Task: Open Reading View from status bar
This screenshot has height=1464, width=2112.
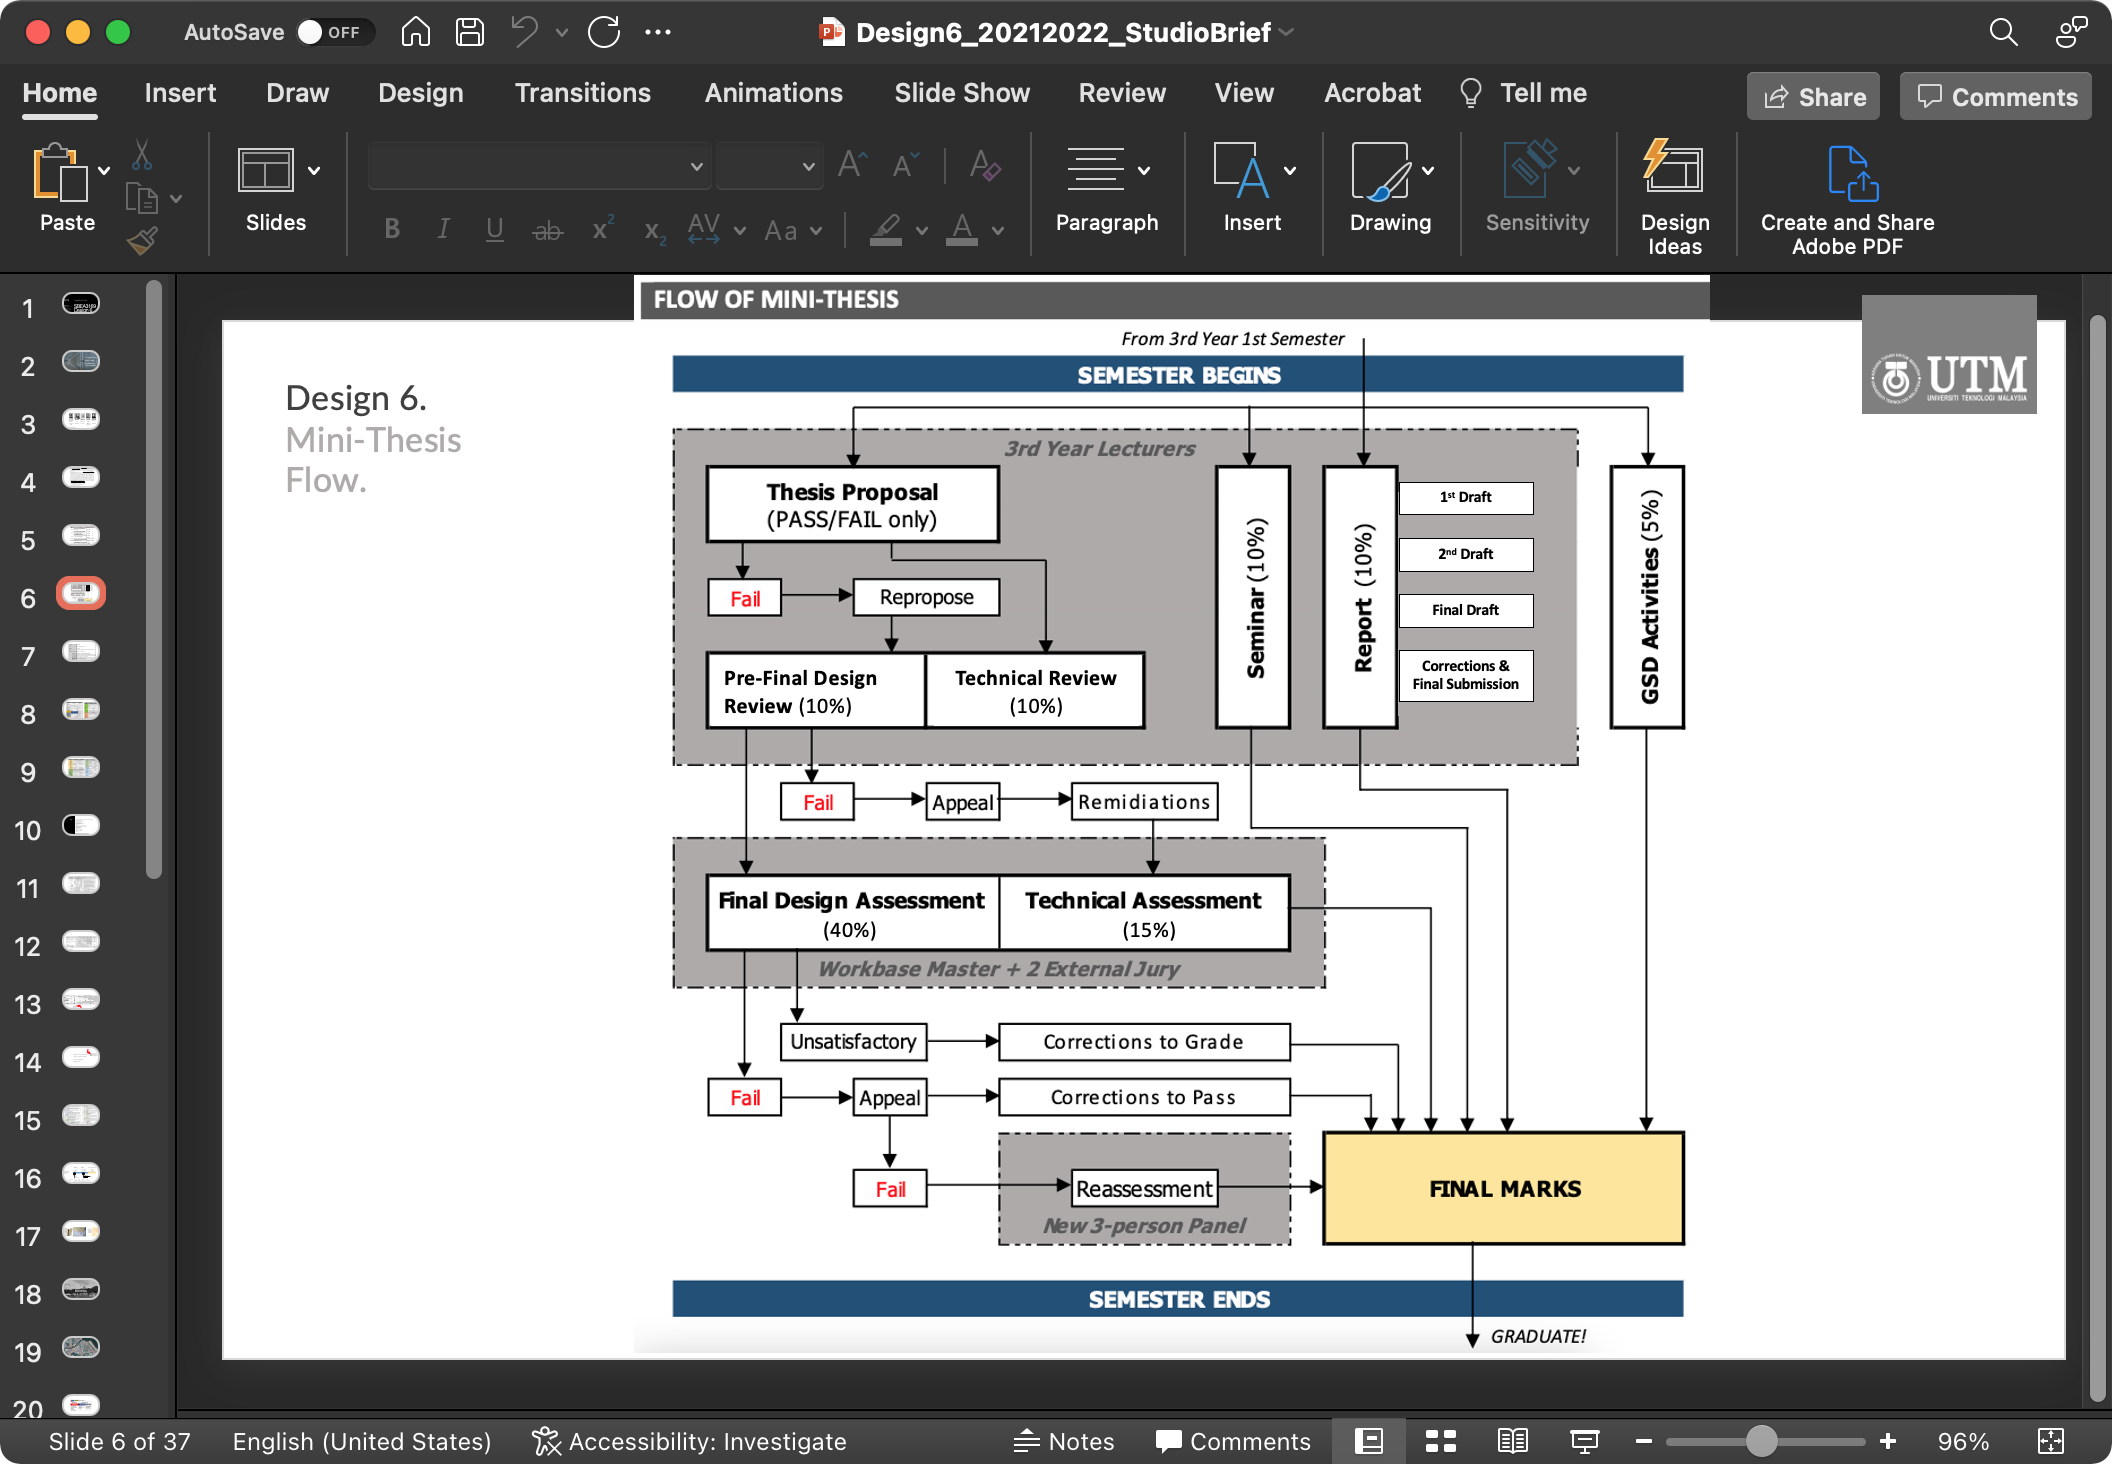Action: [x=1512, y=1441]
